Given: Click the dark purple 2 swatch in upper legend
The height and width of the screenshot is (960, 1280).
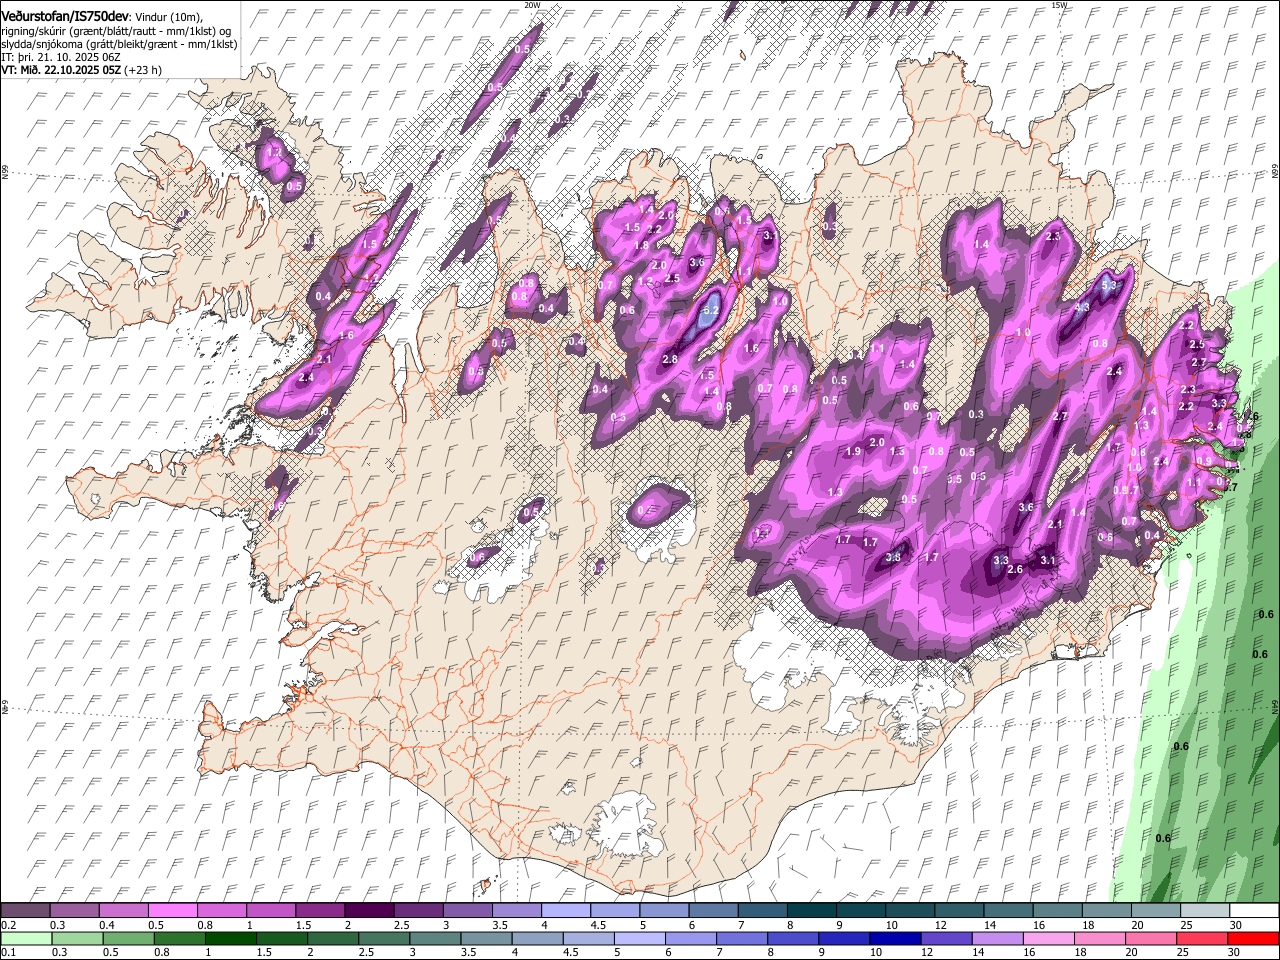Looking at the screenshot, I should coord(368,911).
